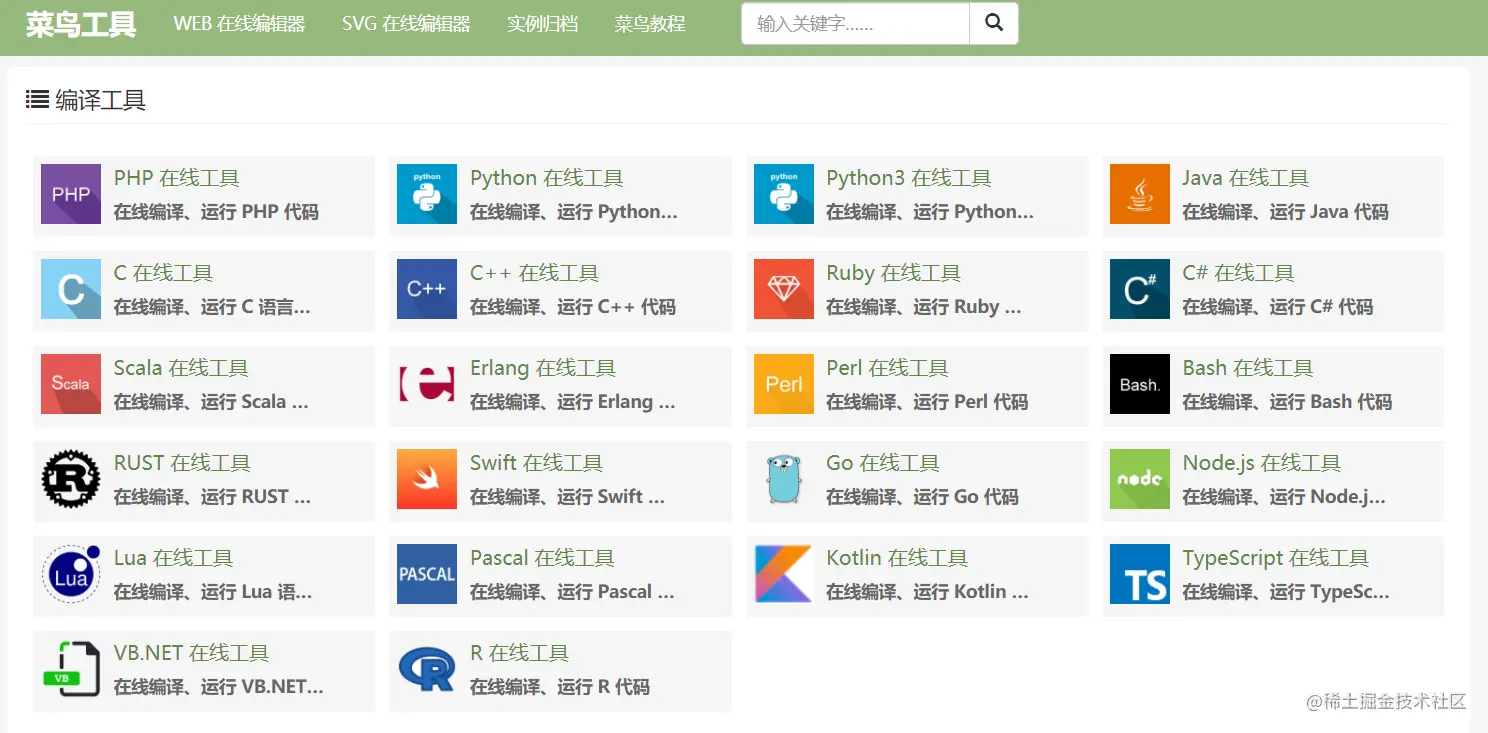Image resolution: width=1488 pixels, height=733 pixels.
Task: Click the black Bash icon
Action: tap(1140, 384)
